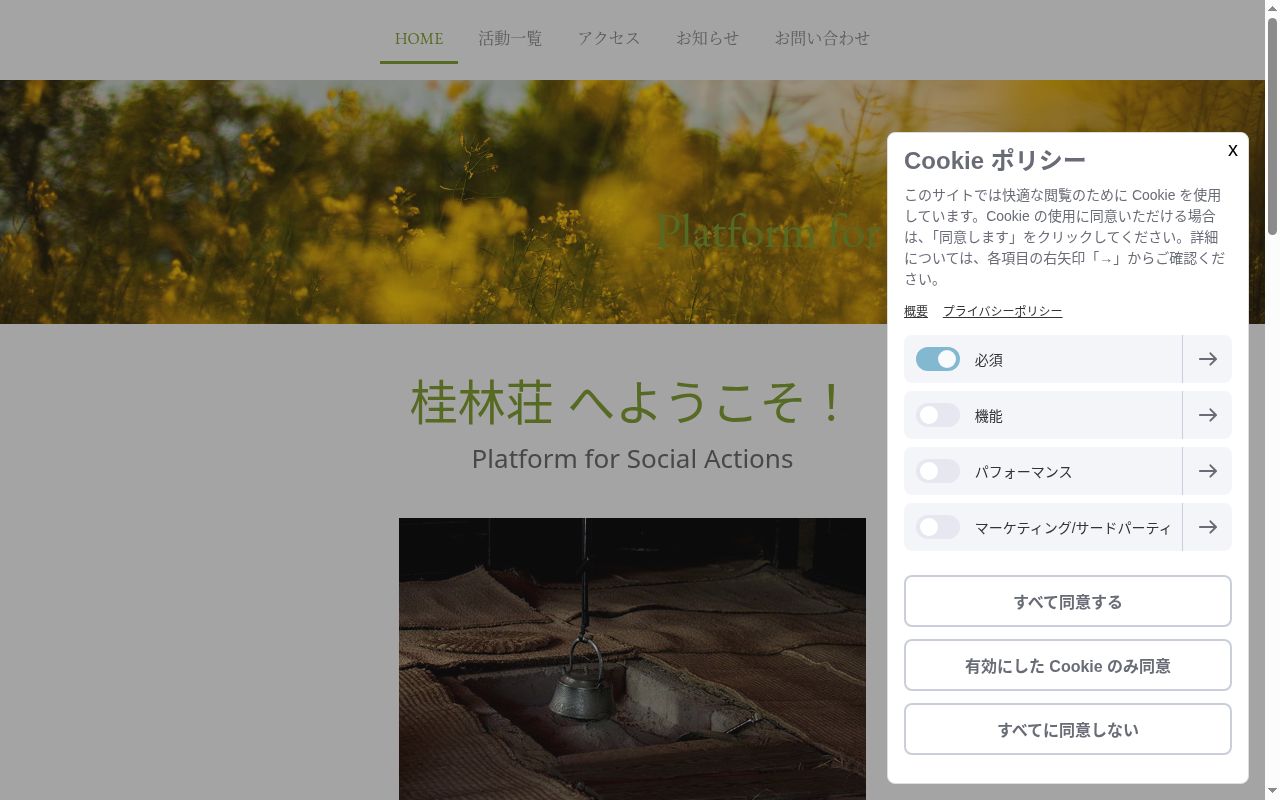Open the プライバシーポリシー link

click(1002, 311)
